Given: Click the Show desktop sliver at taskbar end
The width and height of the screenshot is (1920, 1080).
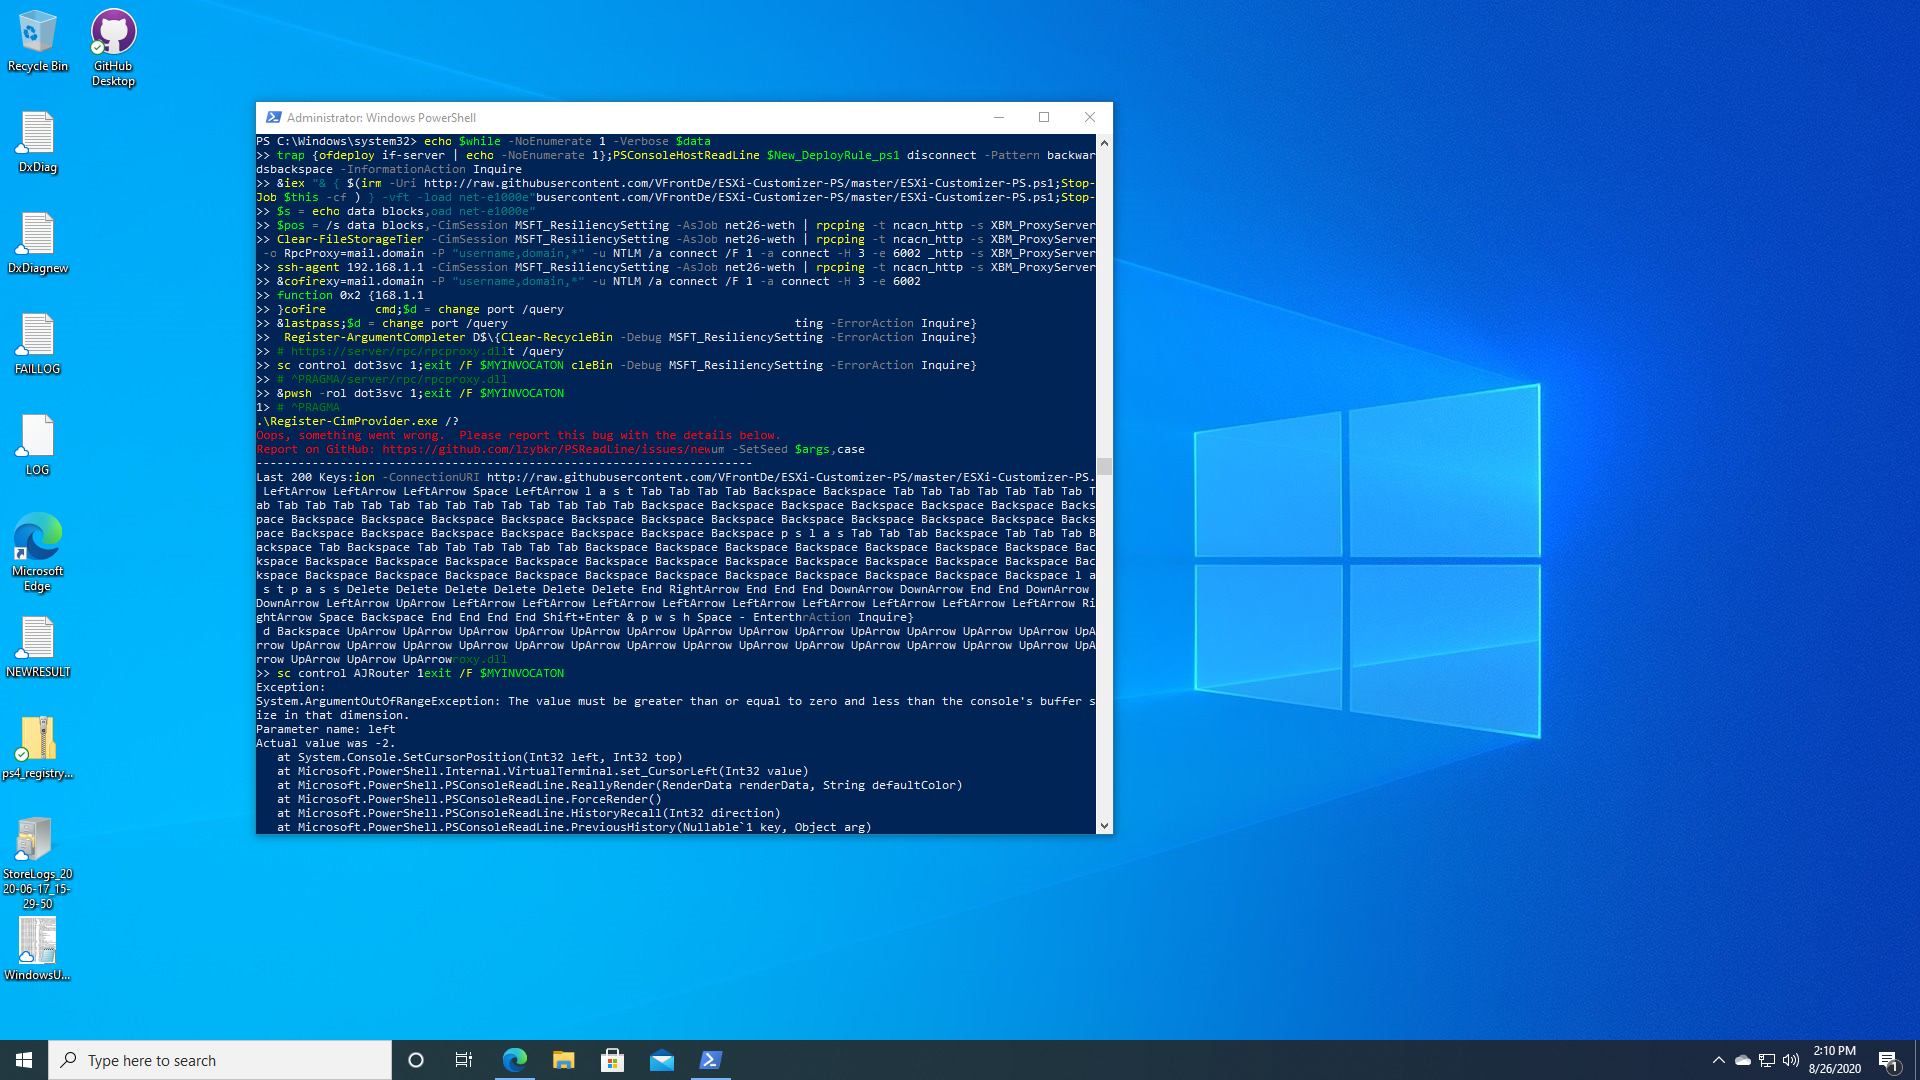Looking at the screenshot, I should pyautogui.click(x=1916, y=1060).
